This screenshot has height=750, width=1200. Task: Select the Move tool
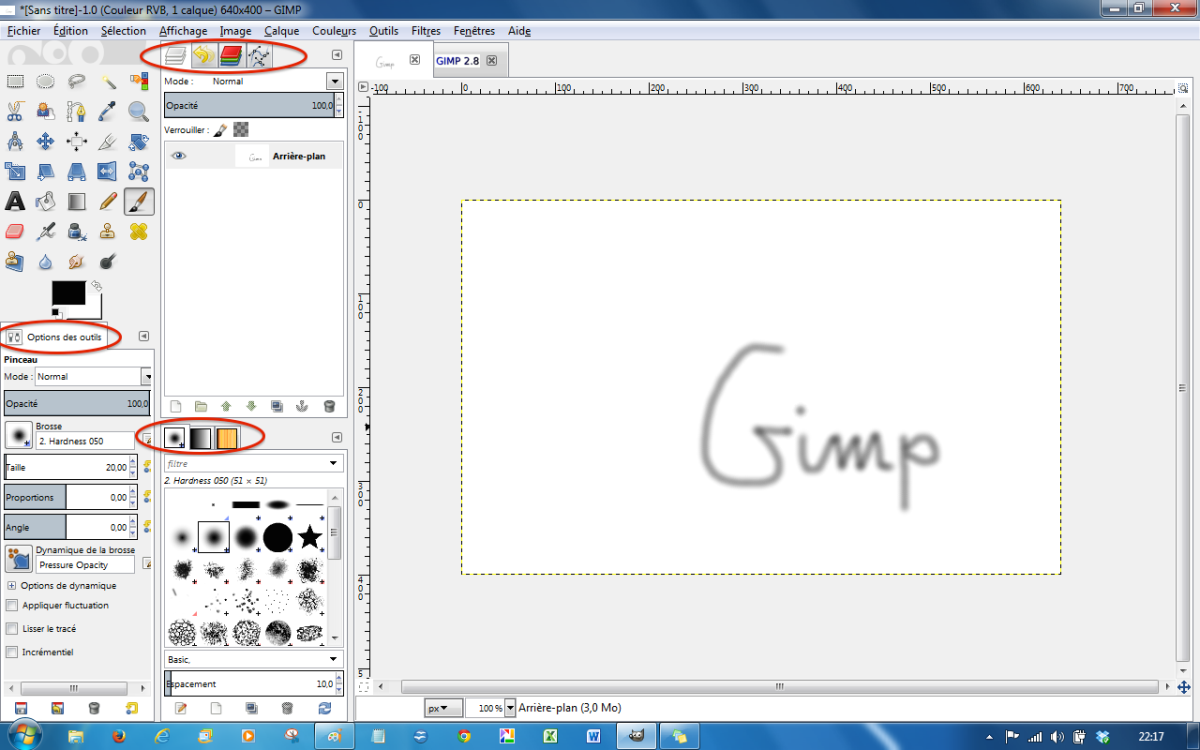tap(46, 141)
